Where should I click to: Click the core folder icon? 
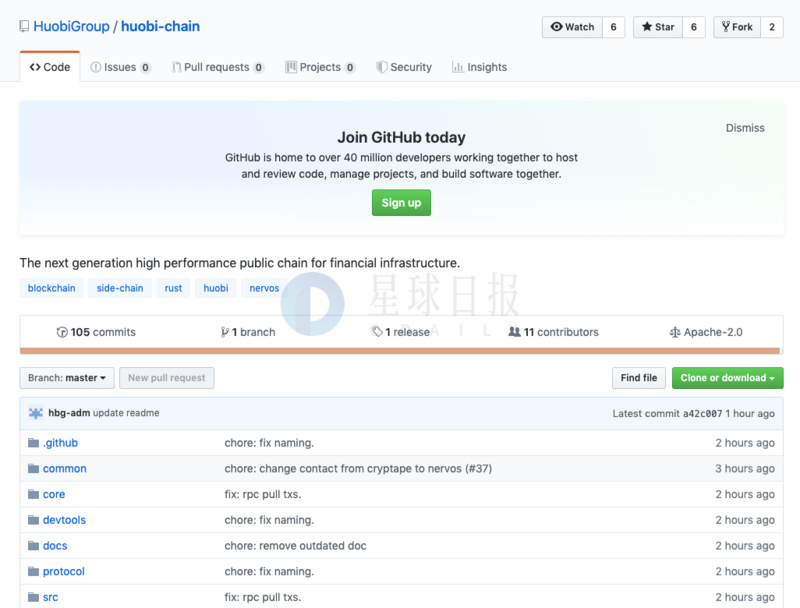coord(34,494)
